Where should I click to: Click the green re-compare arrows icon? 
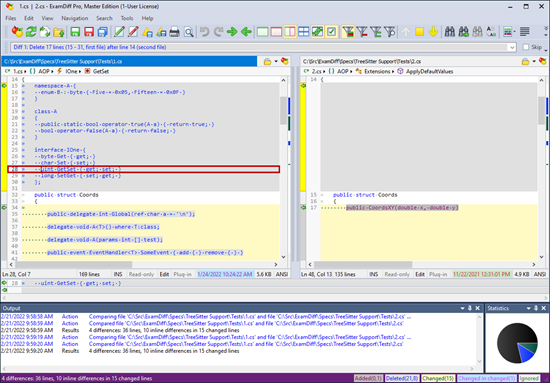31,32
